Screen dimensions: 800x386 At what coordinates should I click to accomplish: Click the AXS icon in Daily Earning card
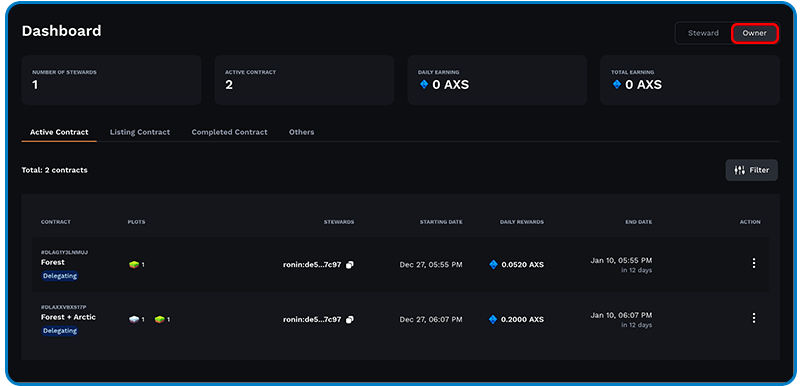point(423,85)
